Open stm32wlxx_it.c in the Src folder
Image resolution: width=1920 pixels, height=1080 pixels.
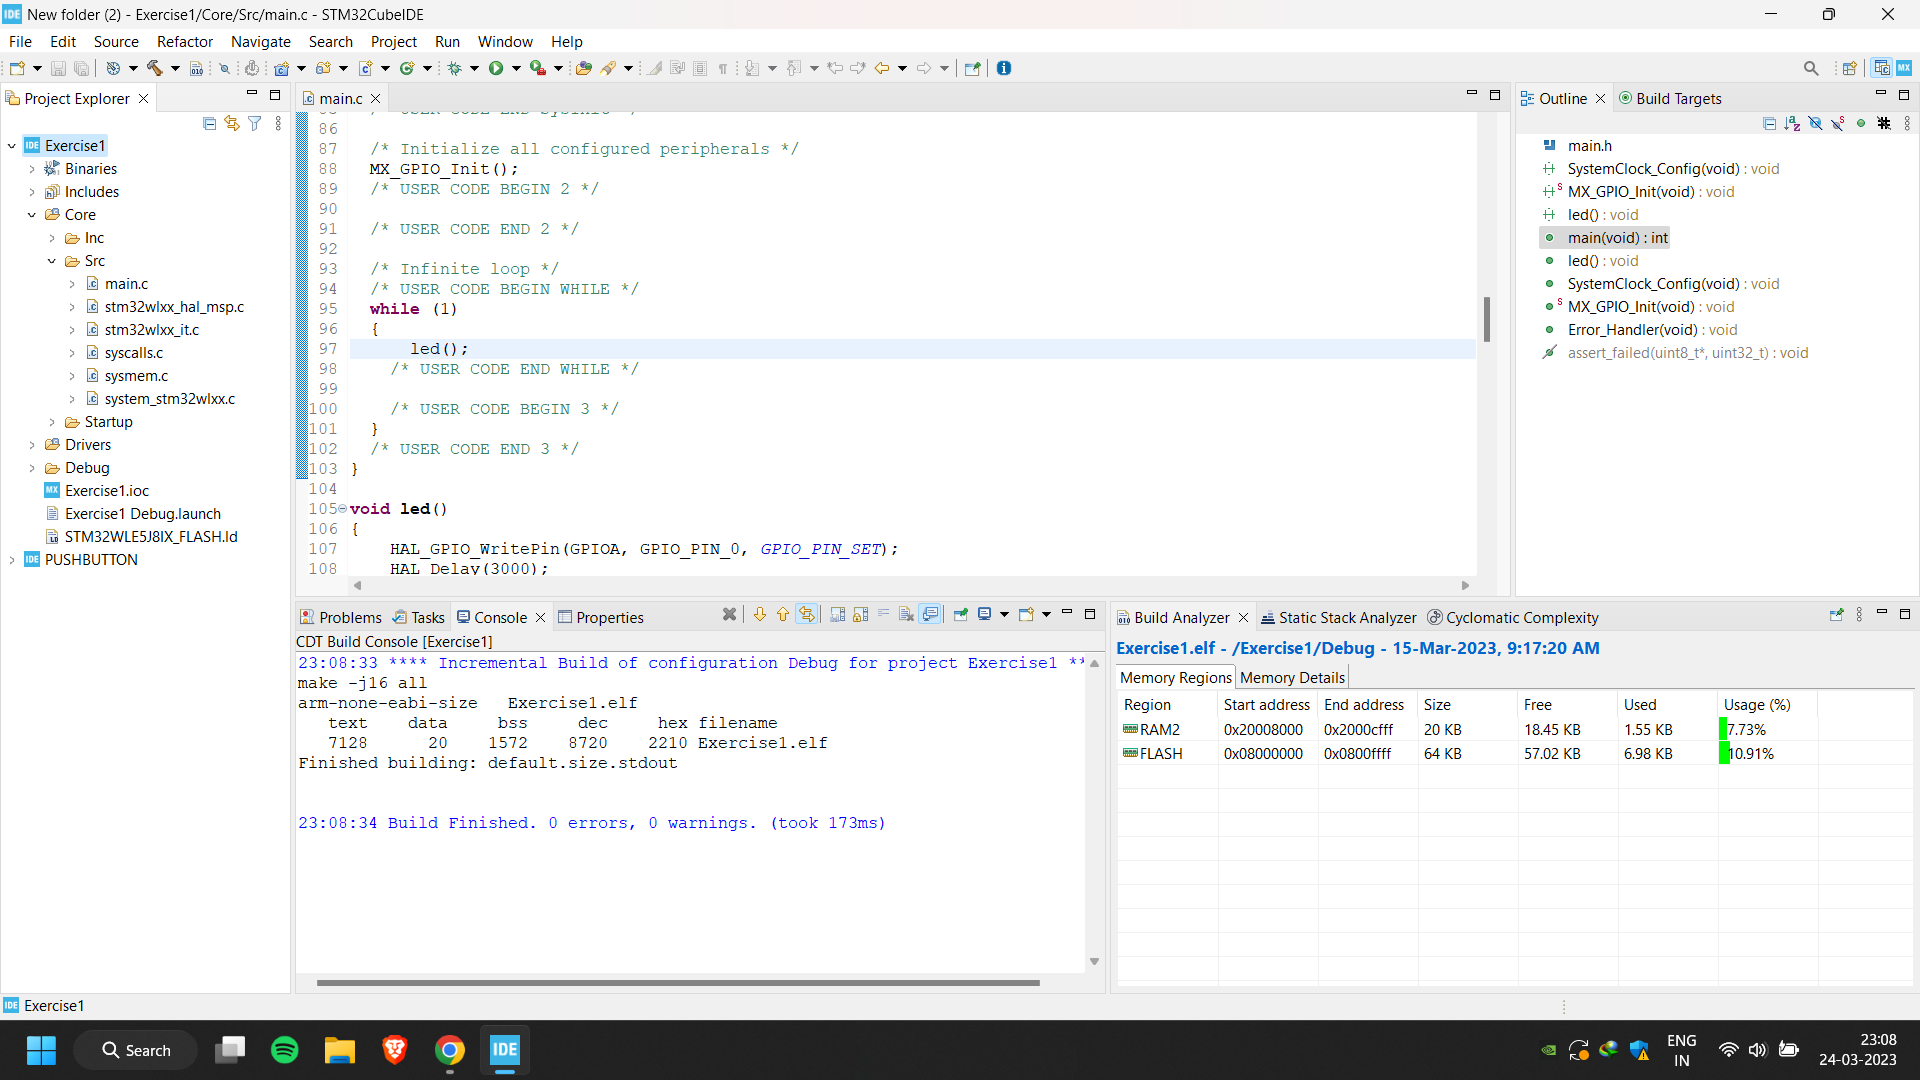click(151, 330)
